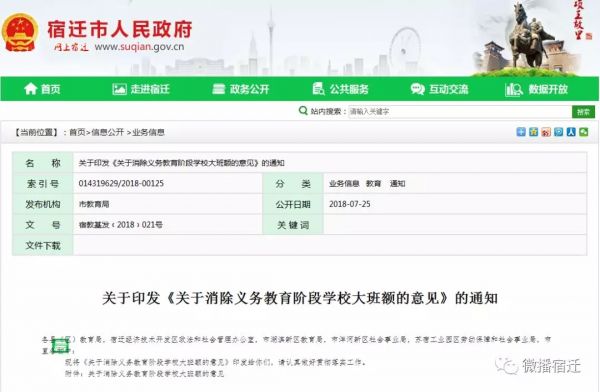Open www.suqian.gov.cn link in header
This screenshot has width=600, height=392.
pyautogui.click(x=139, y=47)
